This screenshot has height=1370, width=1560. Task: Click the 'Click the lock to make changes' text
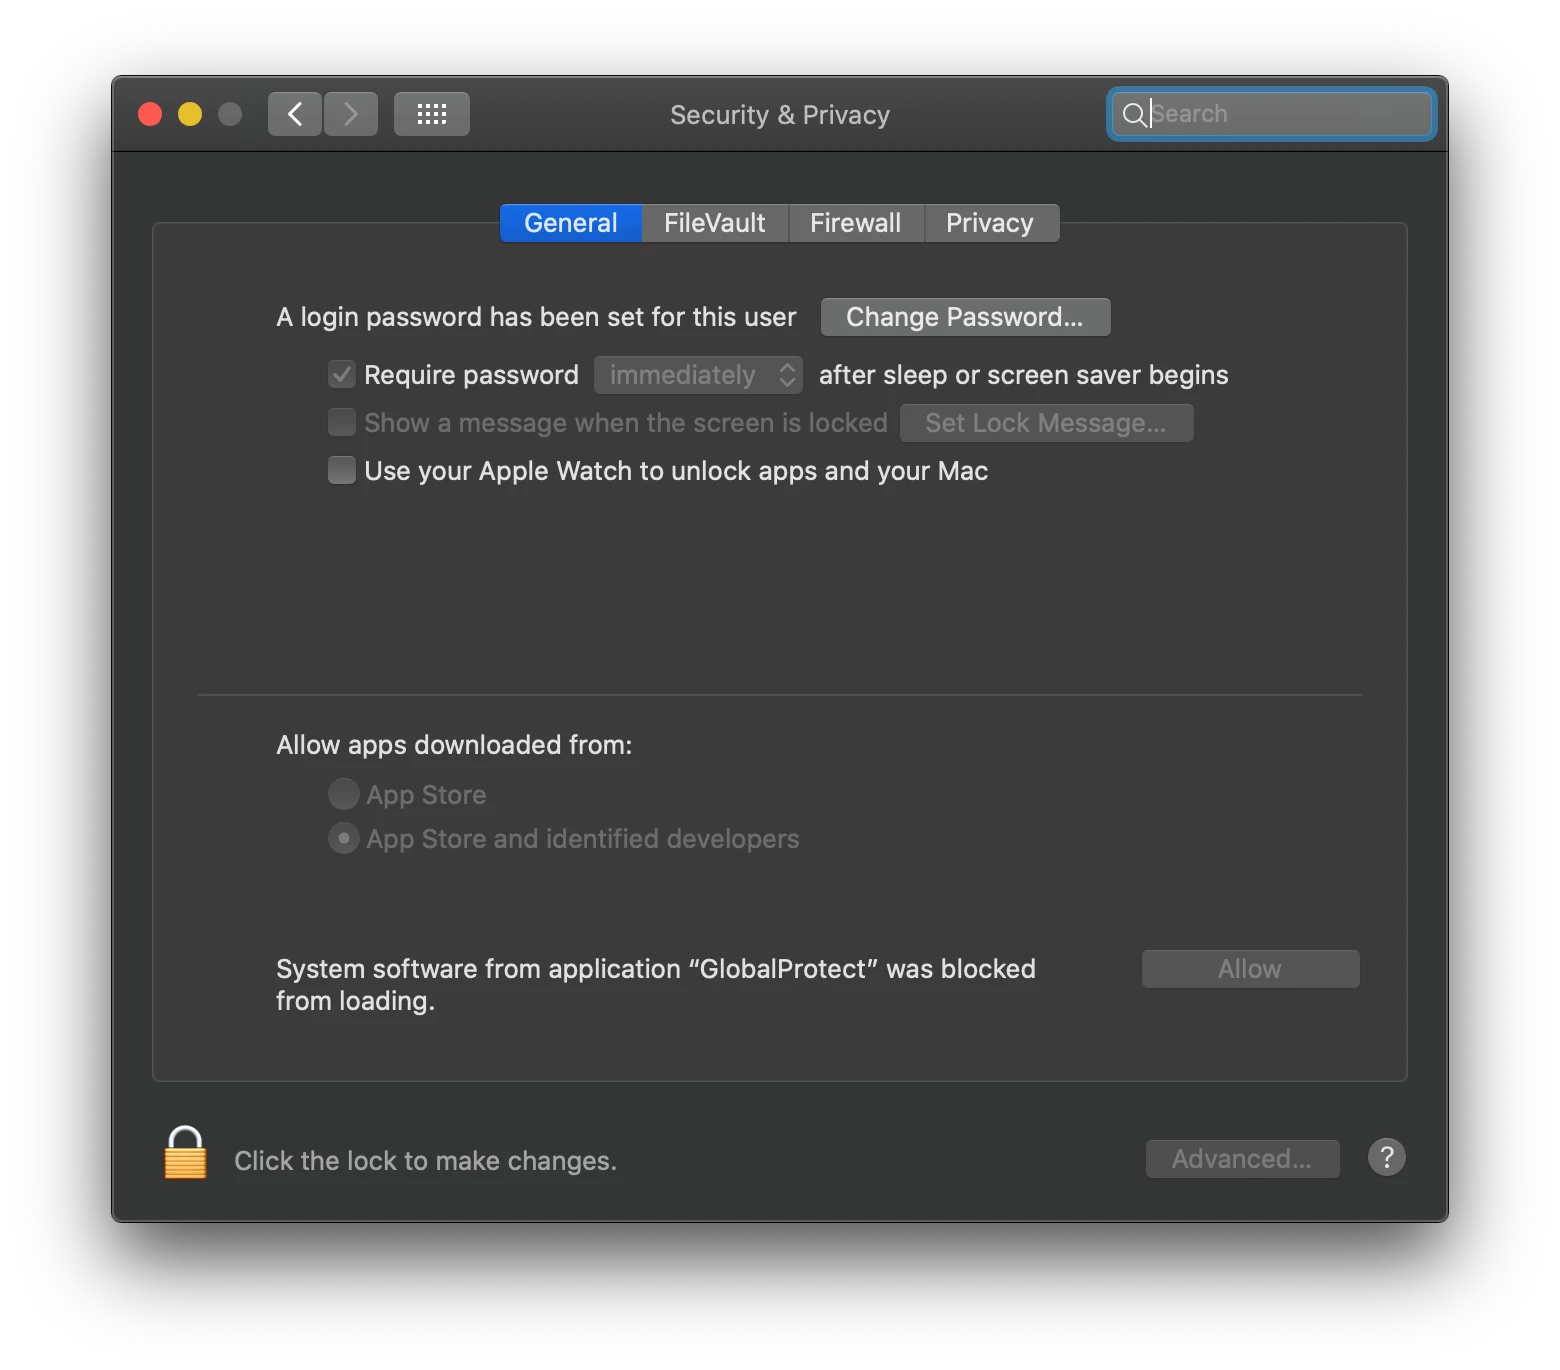pos(425,1161)
